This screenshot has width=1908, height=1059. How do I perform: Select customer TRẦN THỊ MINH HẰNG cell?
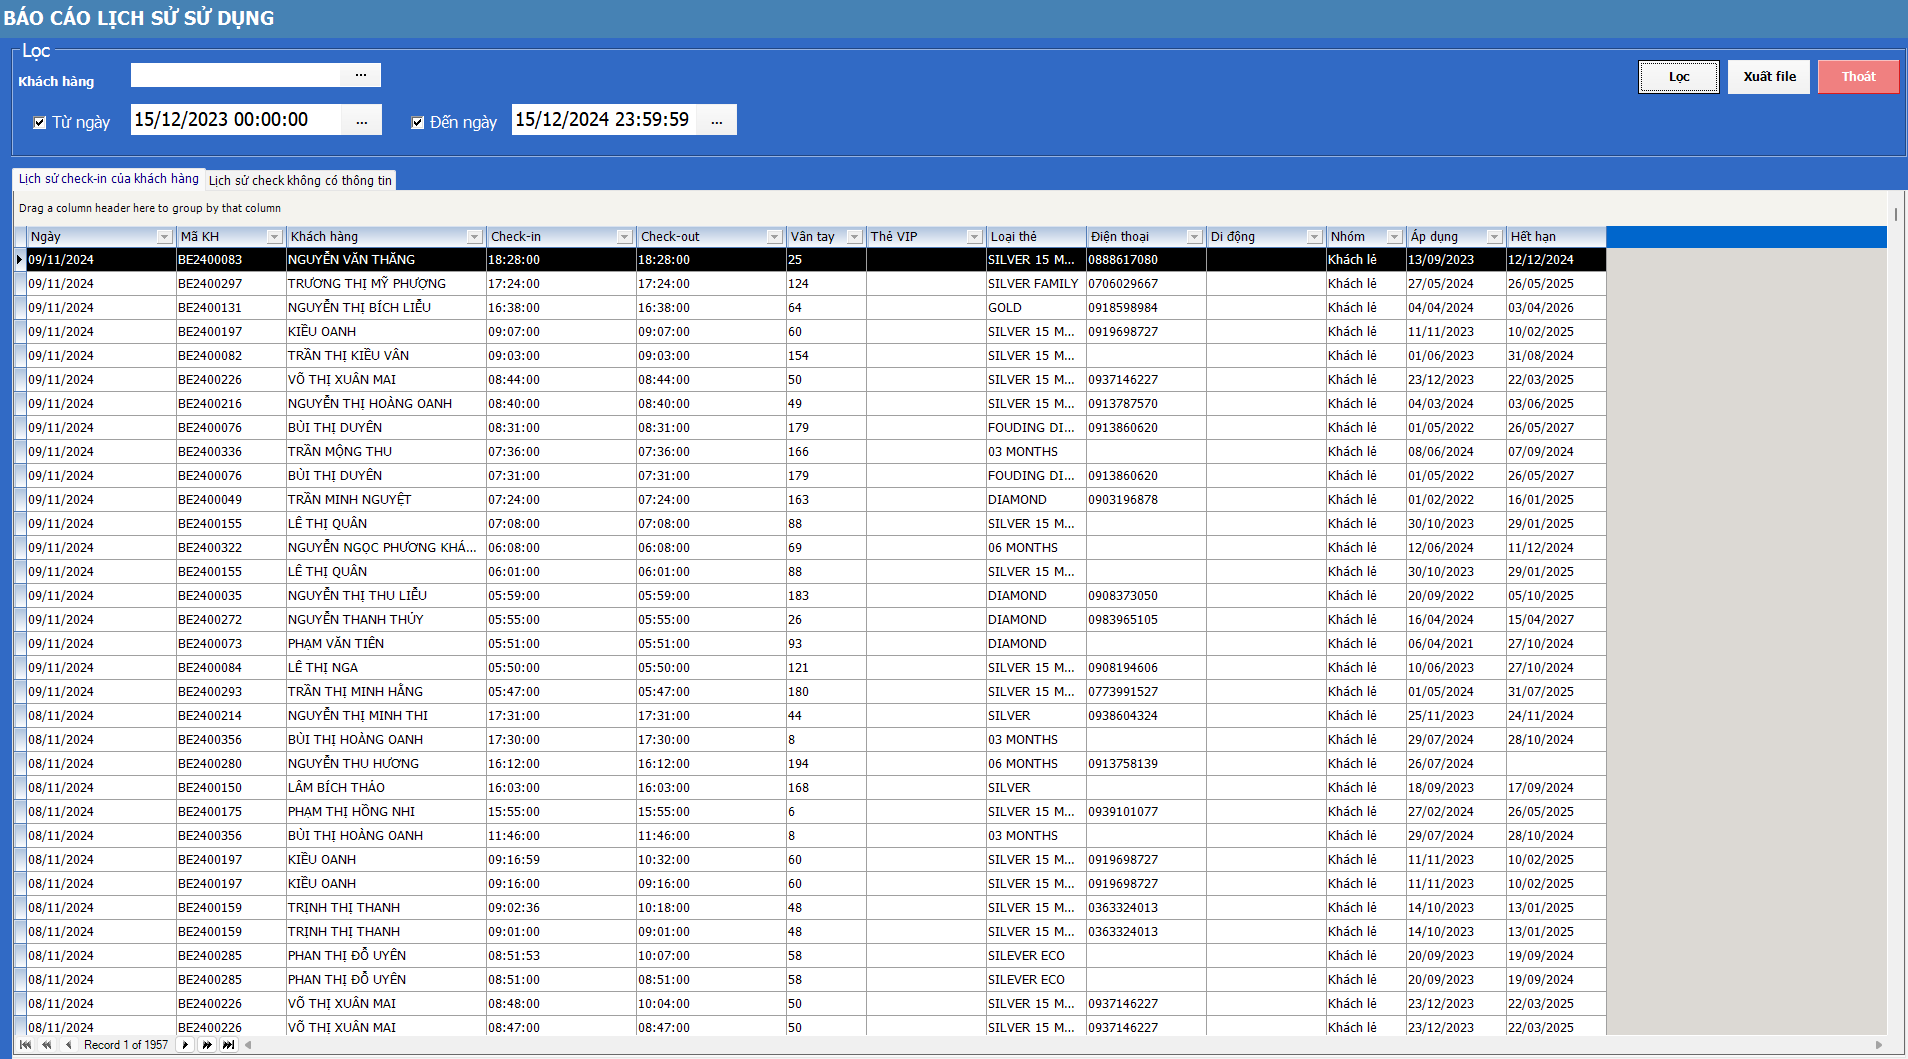click(386, 692)
